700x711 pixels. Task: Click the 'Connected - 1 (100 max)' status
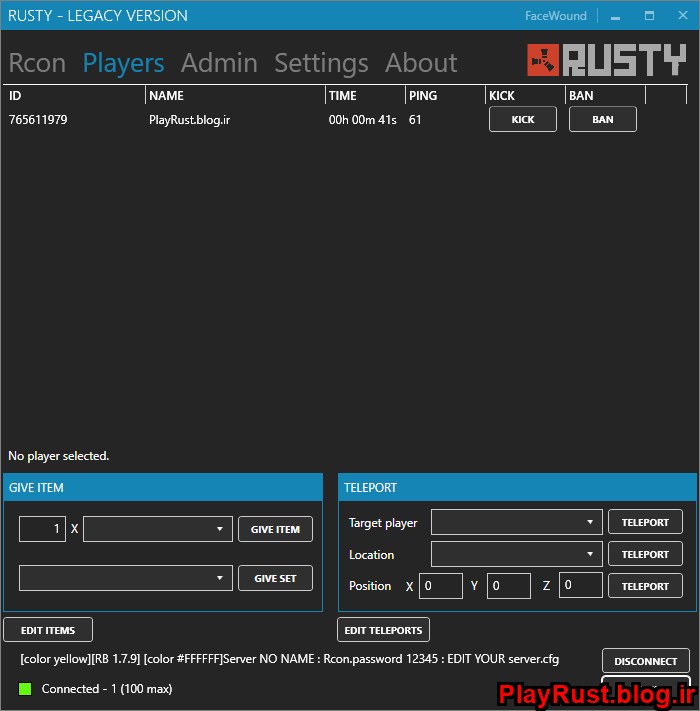[107, 689]
